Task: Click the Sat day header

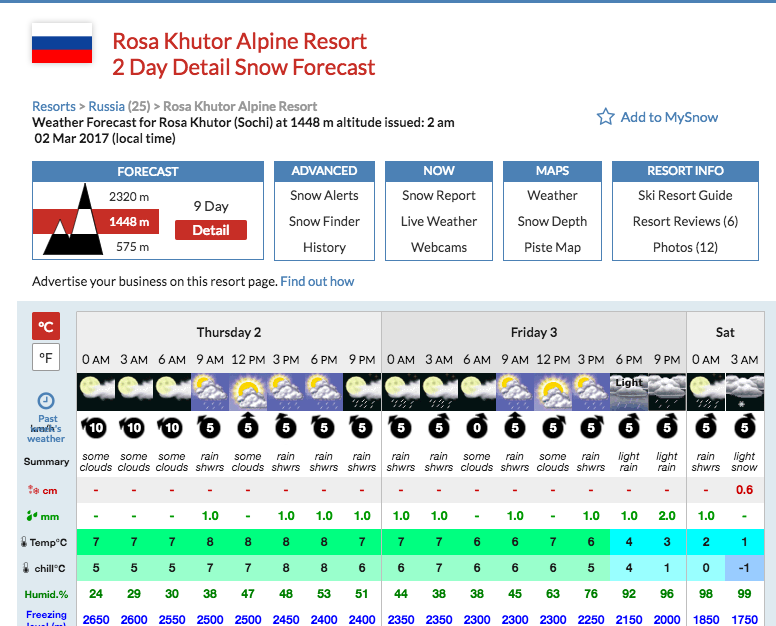Action: [725, 332]
